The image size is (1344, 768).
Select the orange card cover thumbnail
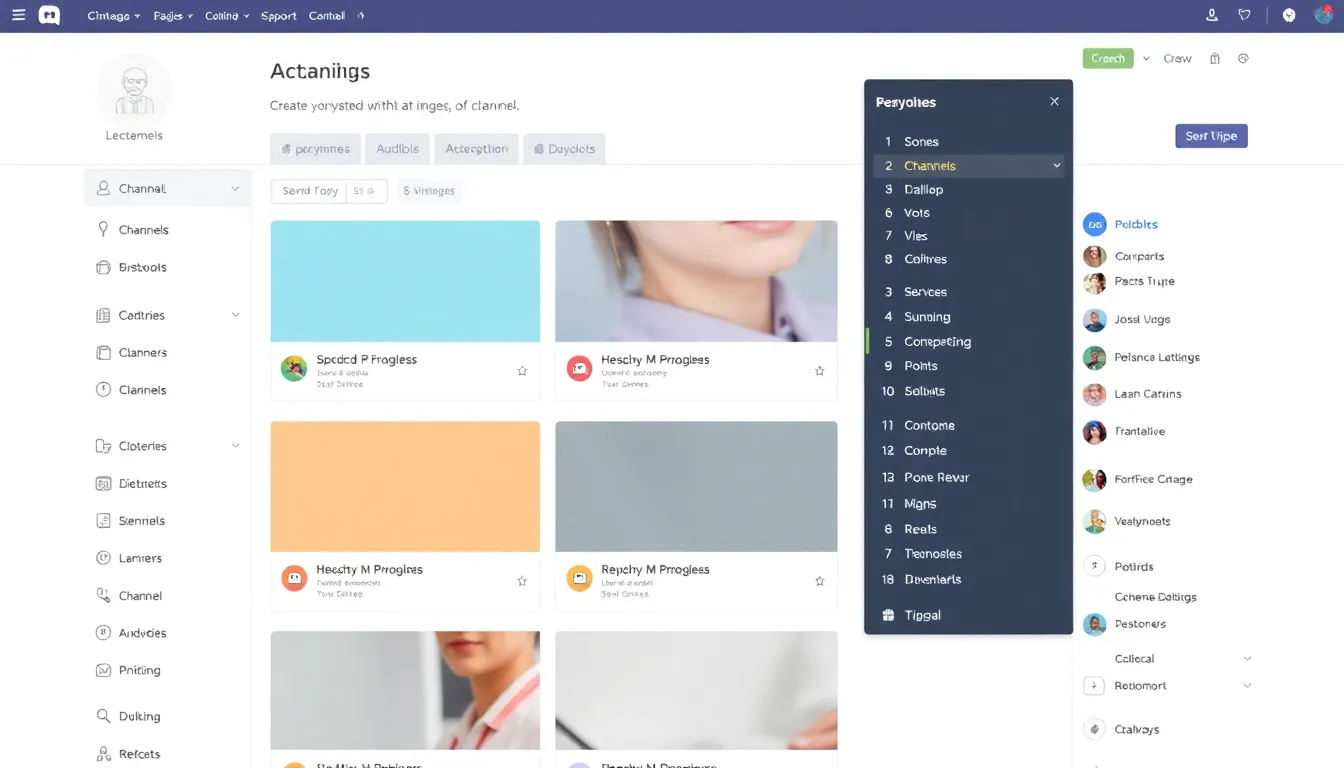(405, 486)
